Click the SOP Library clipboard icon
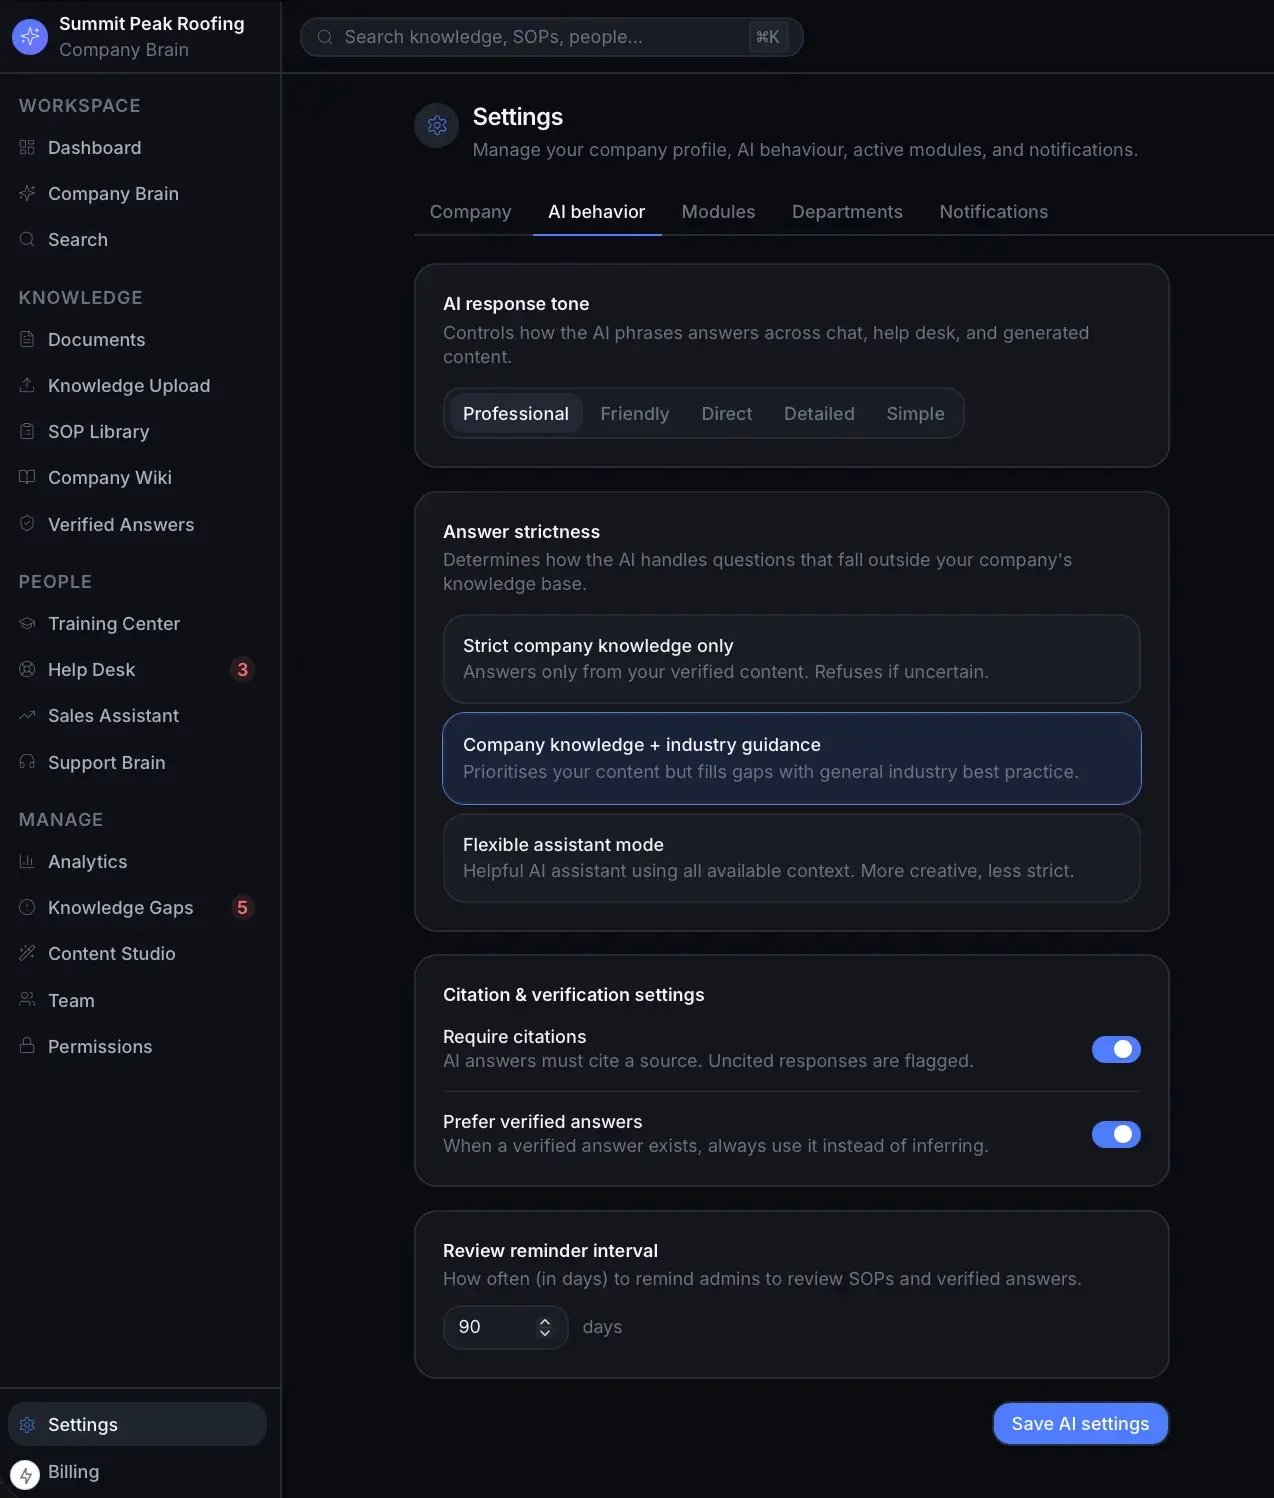The width and height of the screenshot is (1274, 1498). (x=27, y=432)
